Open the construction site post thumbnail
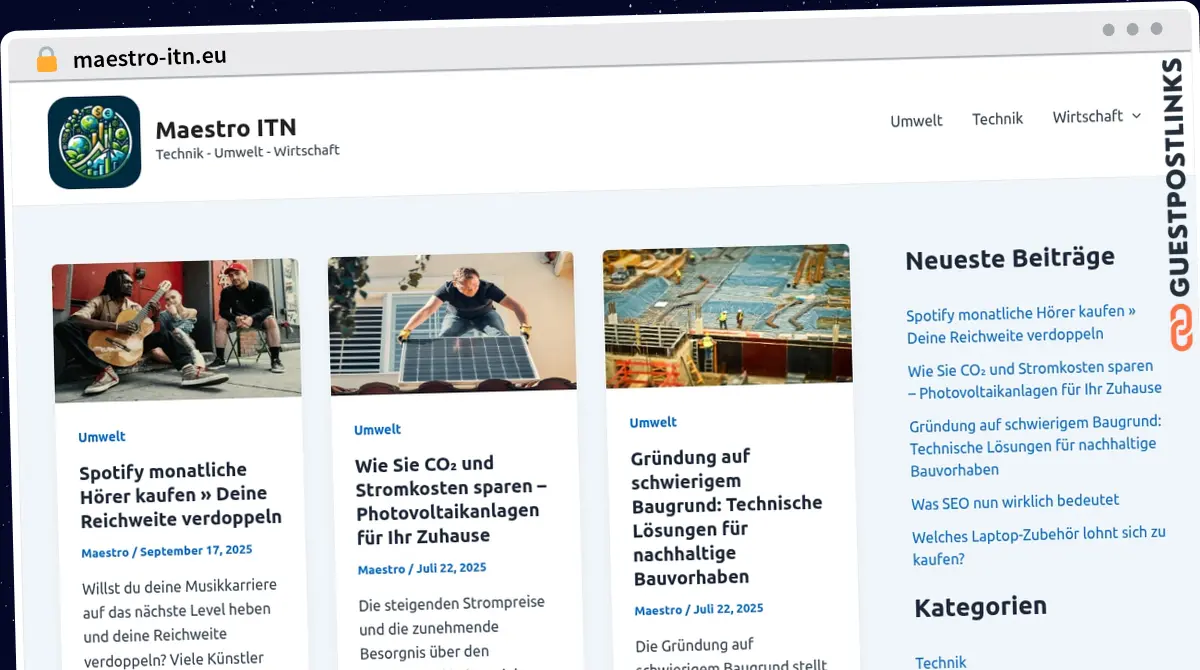This screenshot has height=670, width=1200. pyautogui.click(x=727, y=316)
